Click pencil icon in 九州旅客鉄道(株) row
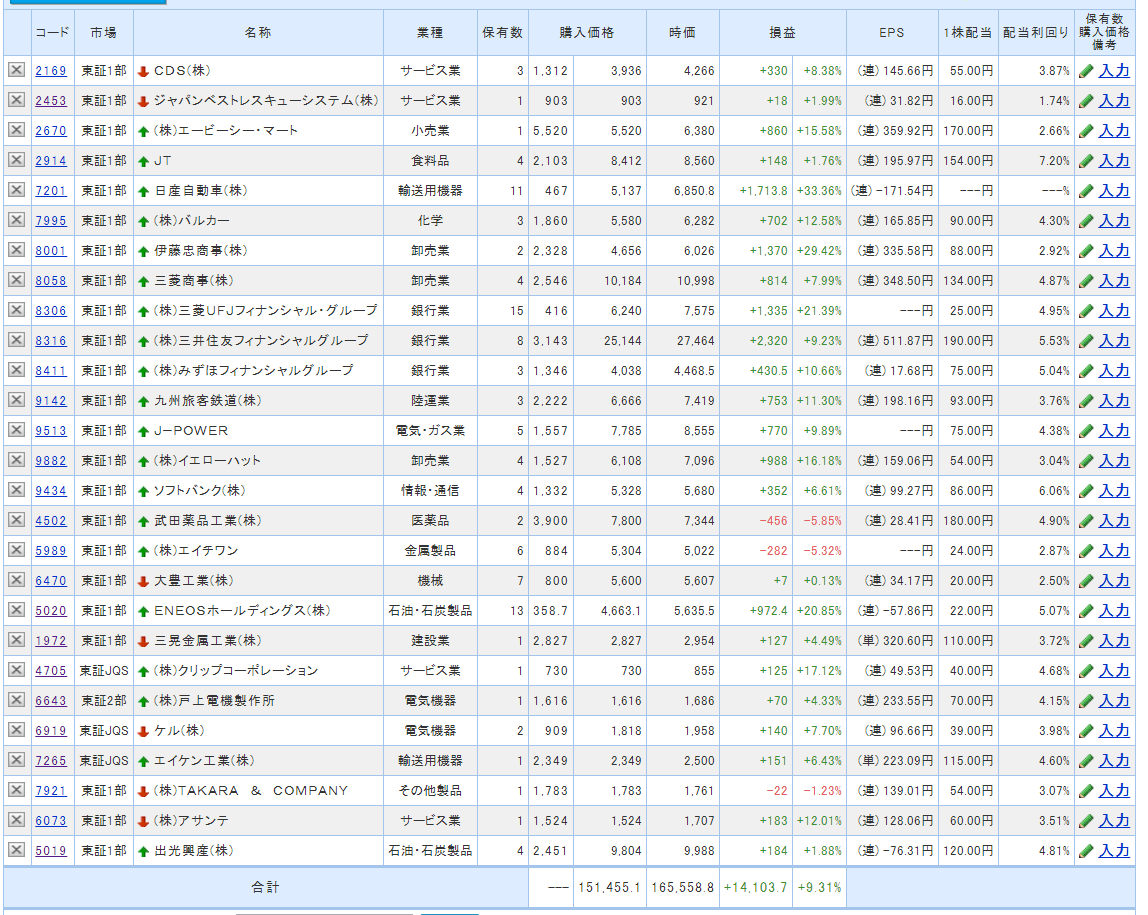The height and width of the screenshot is (915, 1148). (1086, 401)
